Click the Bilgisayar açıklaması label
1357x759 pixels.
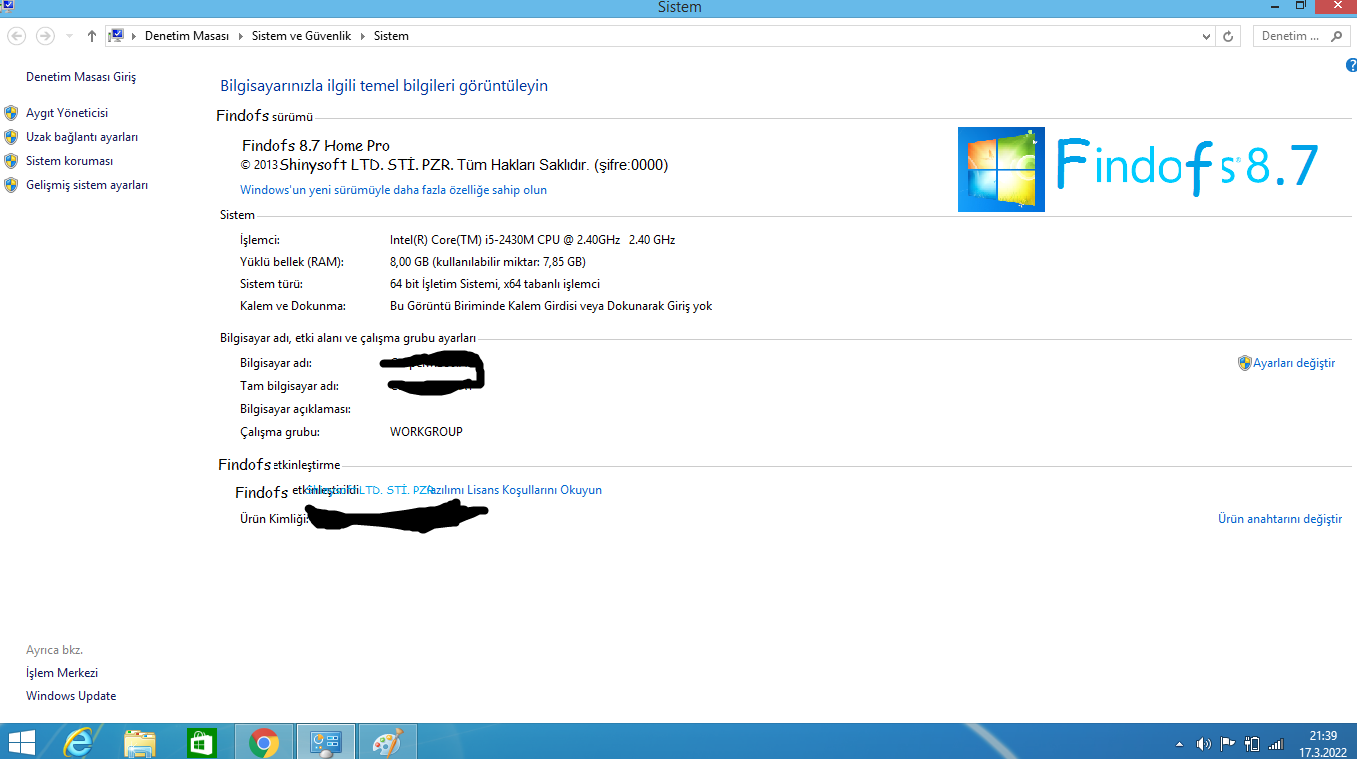pyautogui.click(x=296, y=409)
